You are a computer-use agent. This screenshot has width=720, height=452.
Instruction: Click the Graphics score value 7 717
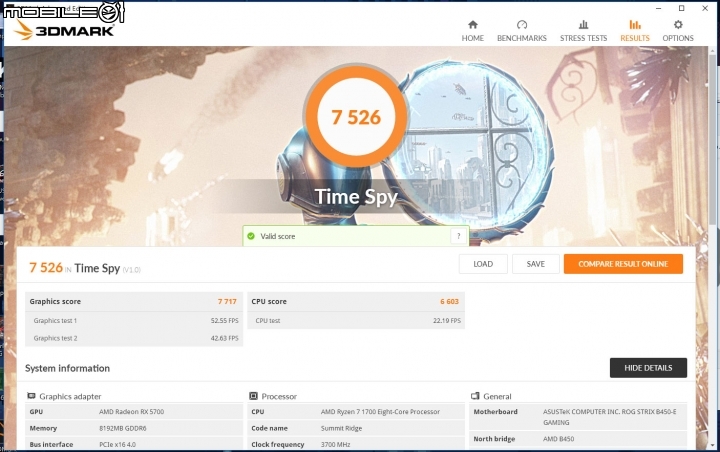pyautogui.click(x=227, y=302)
